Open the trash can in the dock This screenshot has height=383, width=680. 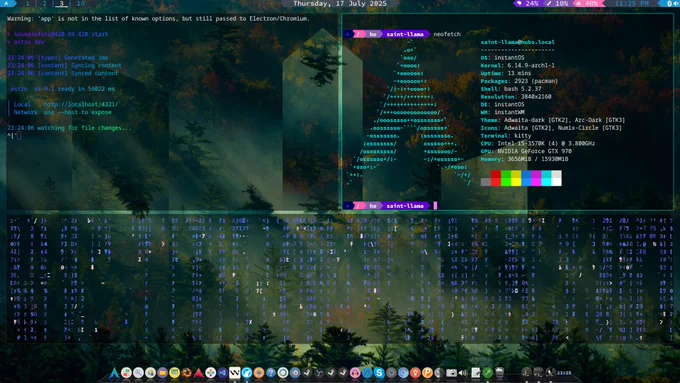(x=500, y=373)
